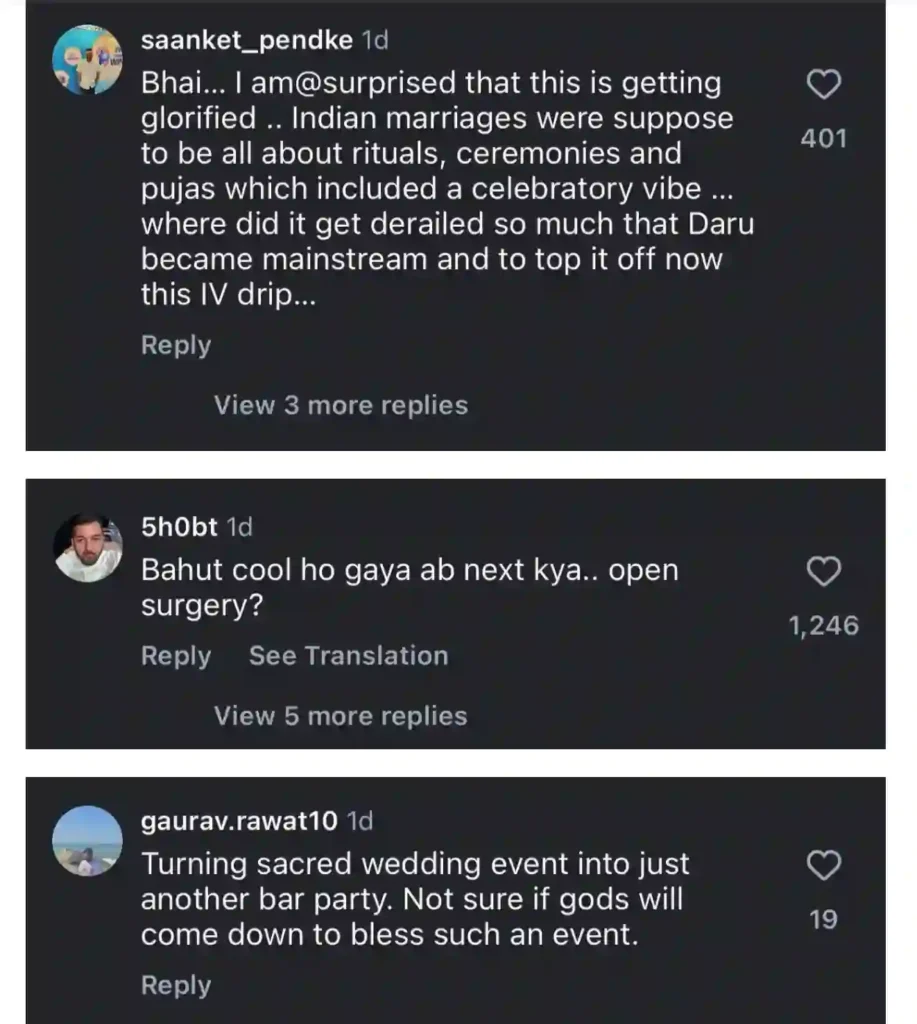Reply to gaurav.rawat10's comment
The width and height of the screenshot is (917, 1024).
pos(176,985)
